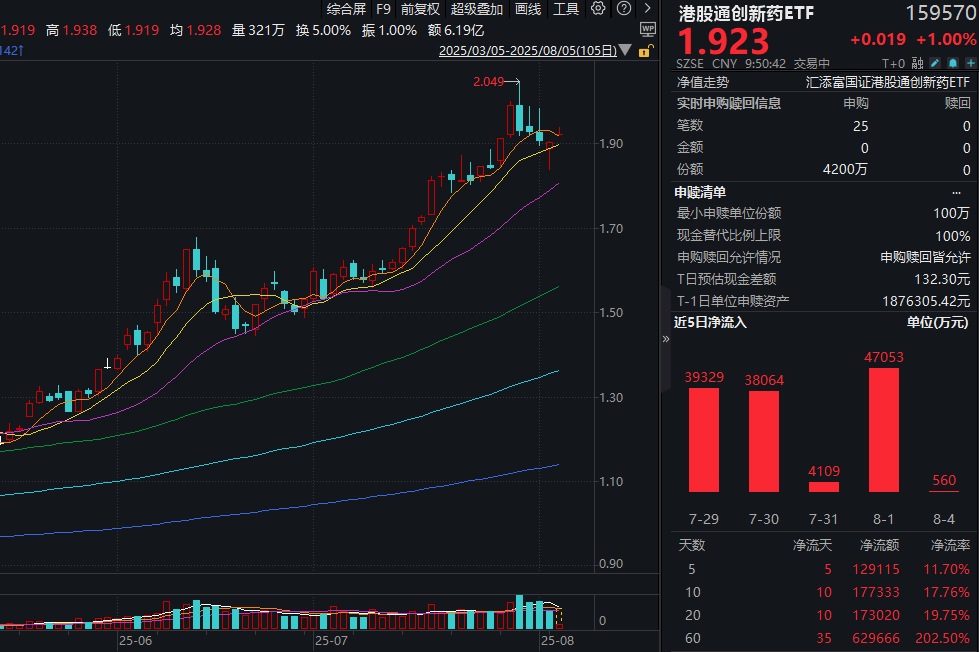Switch to the 综合屏 tab
Screen dimensions: 979x652
click(x=345, y=8)
